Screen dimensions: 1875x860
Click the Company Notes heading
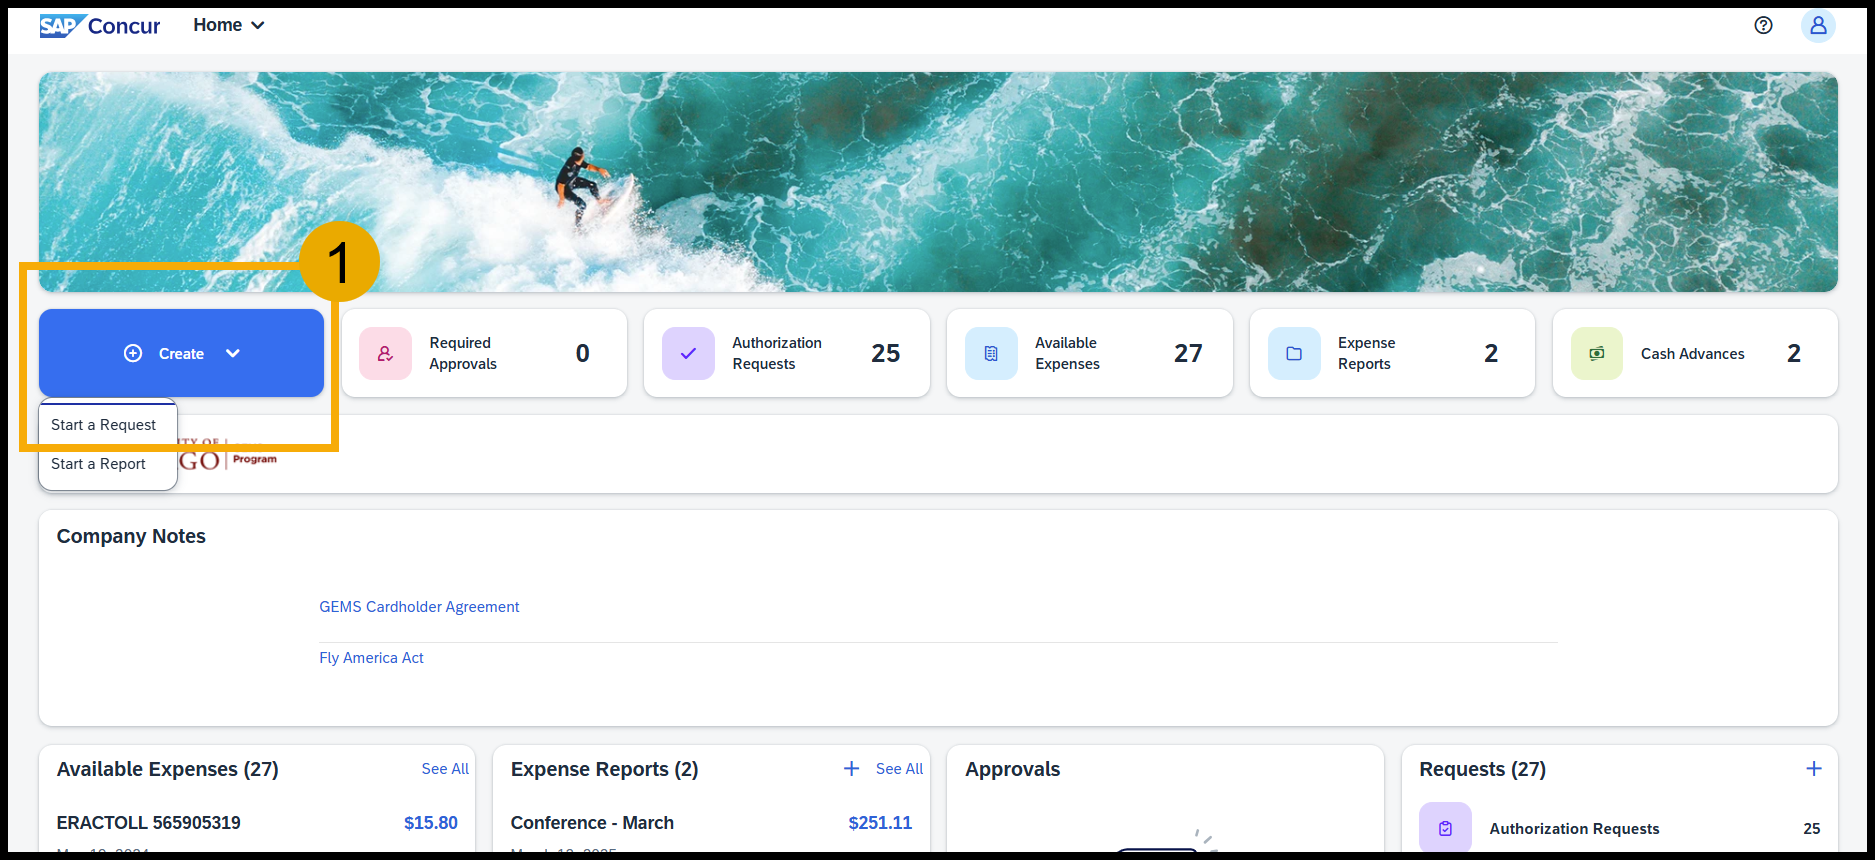pos(131,536)
